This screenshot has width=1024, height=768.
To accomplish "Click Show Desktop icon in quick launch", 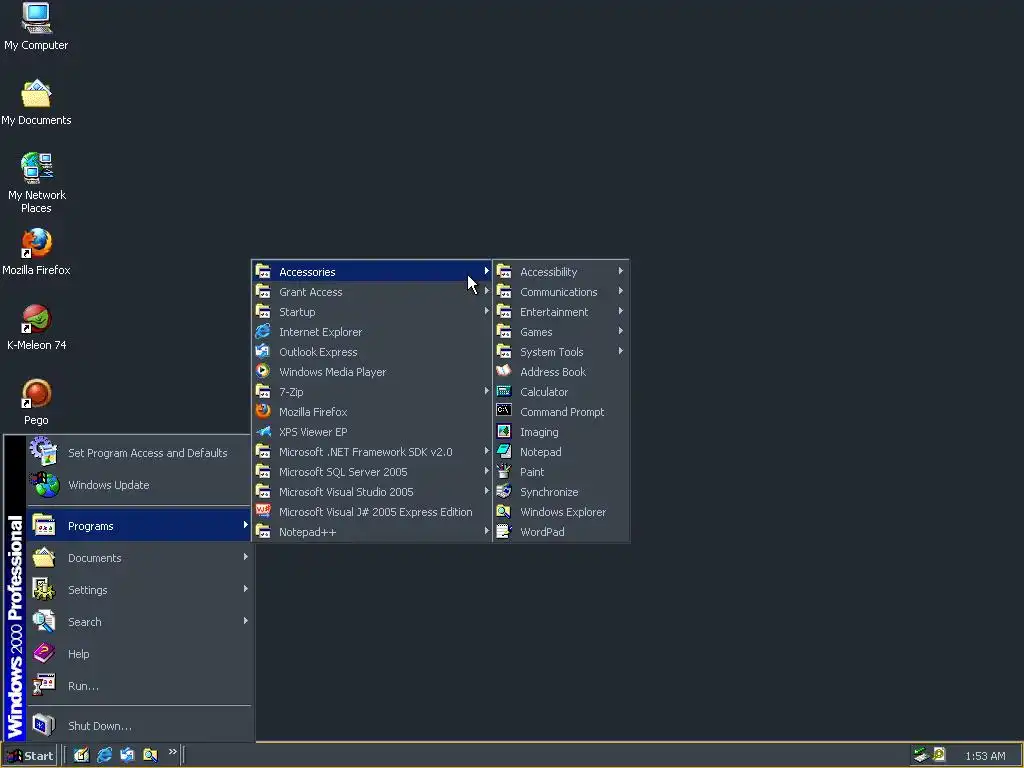I will tap(81, 755).
